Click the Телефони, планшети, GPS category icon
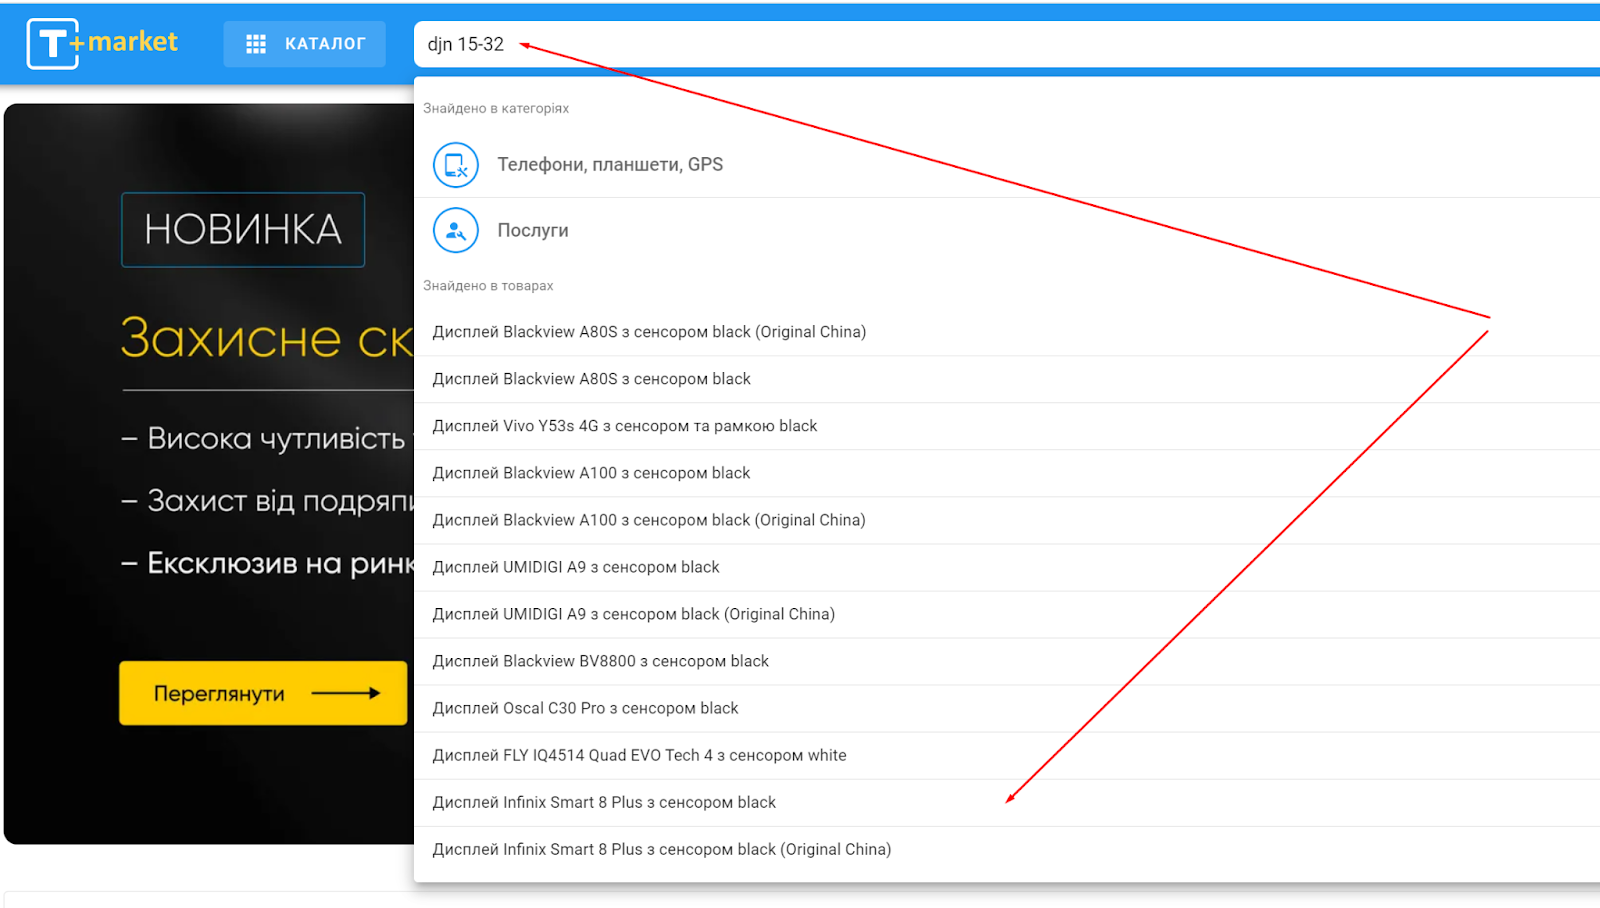This screenshot has width=1600, height=908. click(455, 165)
